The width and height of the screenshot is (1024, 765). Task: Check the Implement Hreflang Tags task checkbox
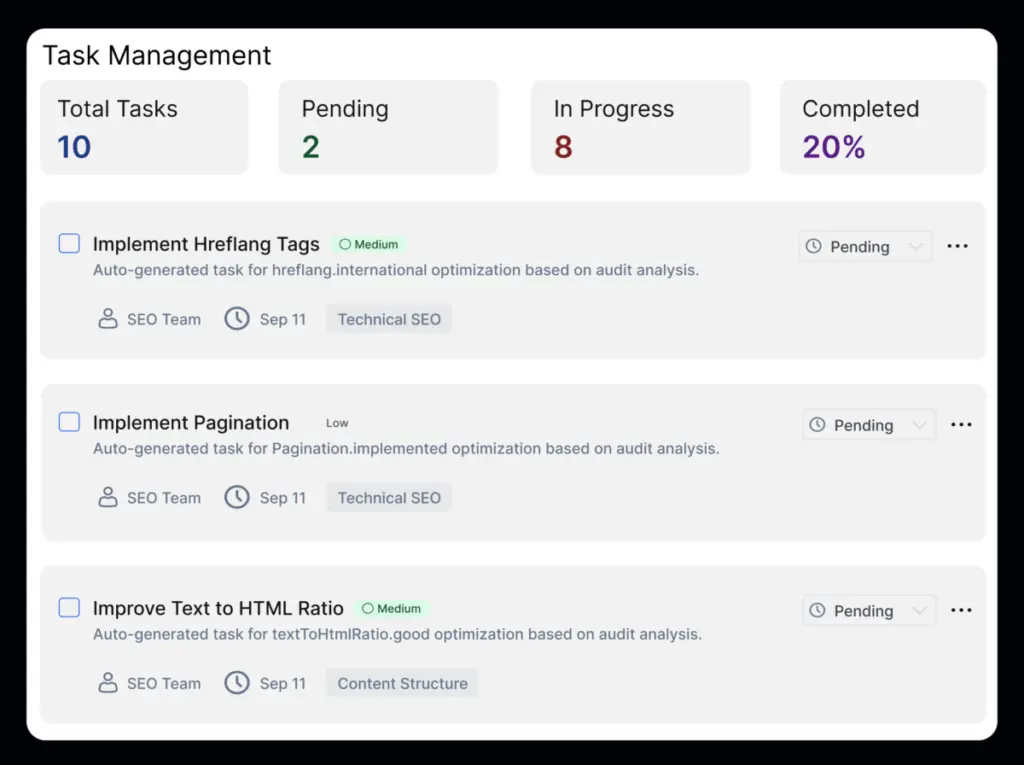click(x=69, y=243)
